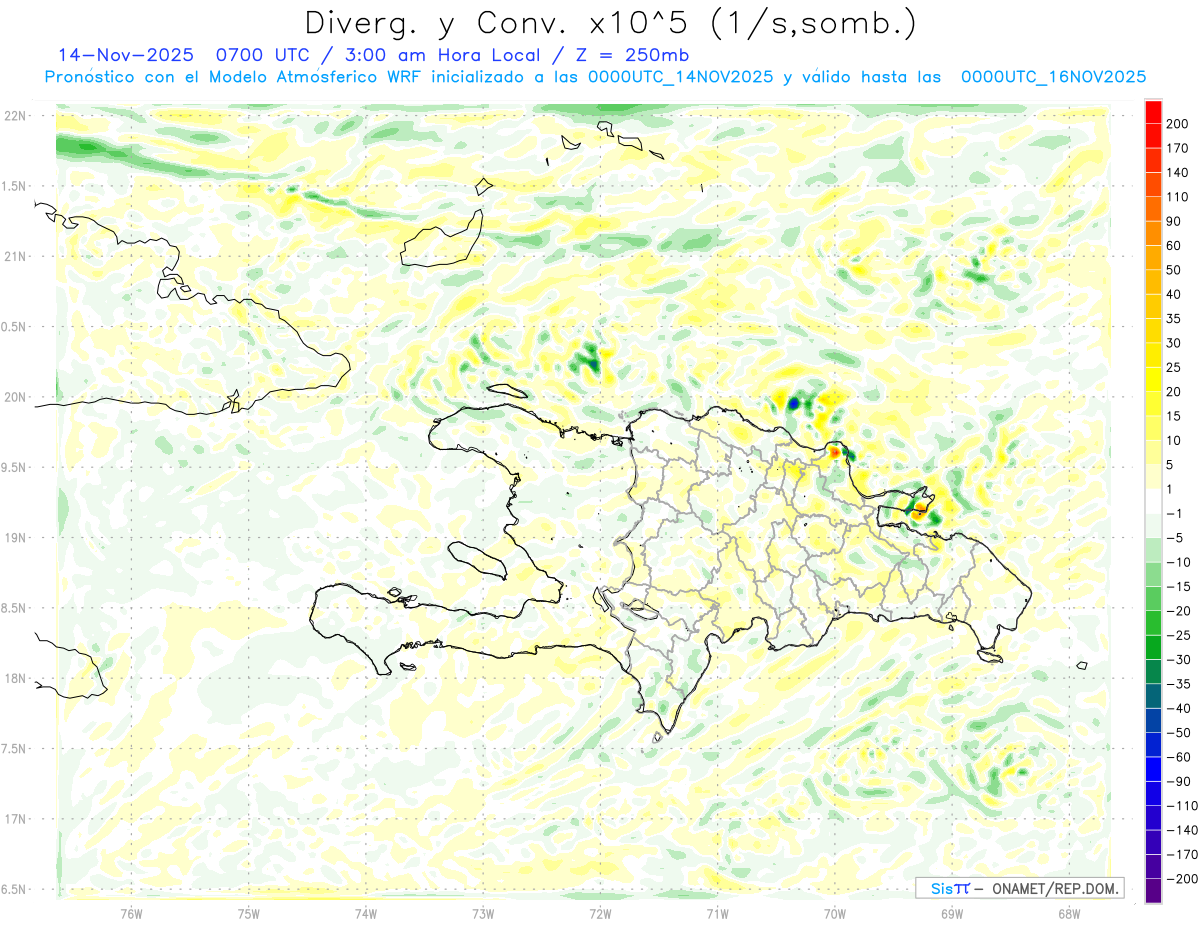Click the '72W' longitude label
The height and width of the screenshot is (927, 1200).
coord(600,913)
